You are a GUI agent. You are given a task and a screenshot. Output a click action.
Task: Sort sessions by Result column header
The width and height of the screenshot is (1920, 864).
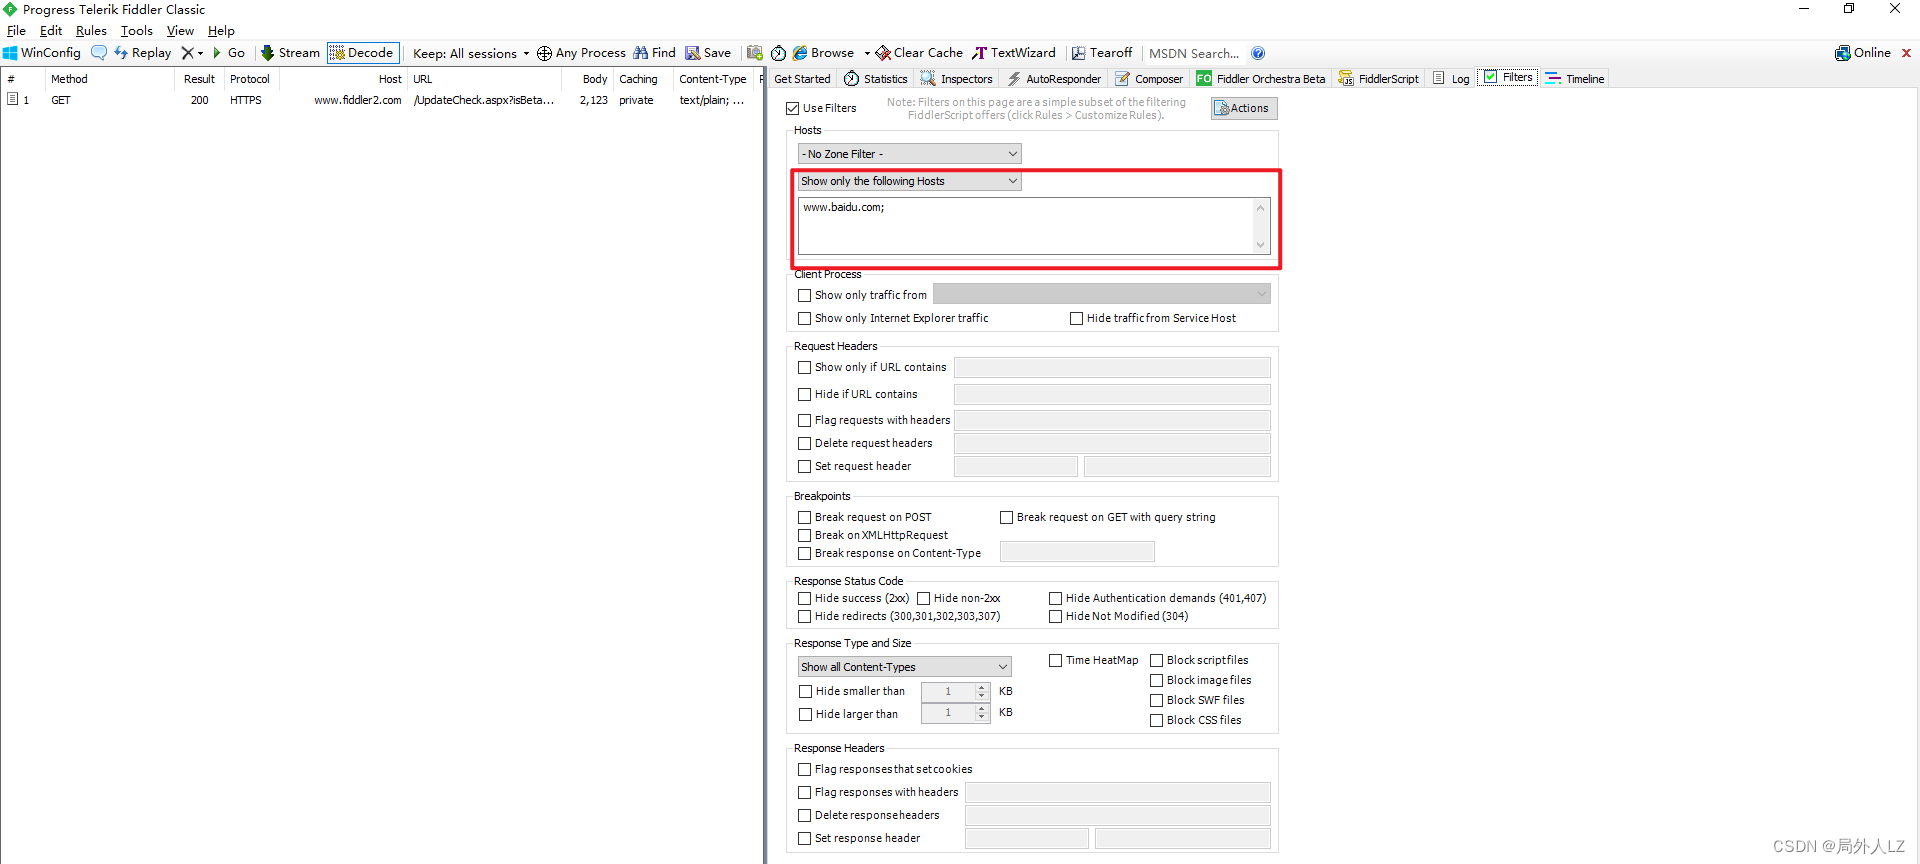pyautogui.click(x=199, y=79)
